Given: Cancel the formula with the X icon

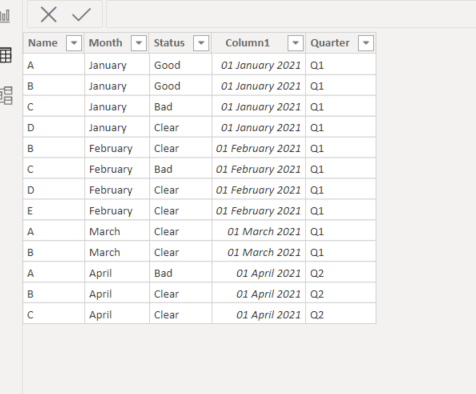Looking at the screenshot, I should tap(49, 15).
